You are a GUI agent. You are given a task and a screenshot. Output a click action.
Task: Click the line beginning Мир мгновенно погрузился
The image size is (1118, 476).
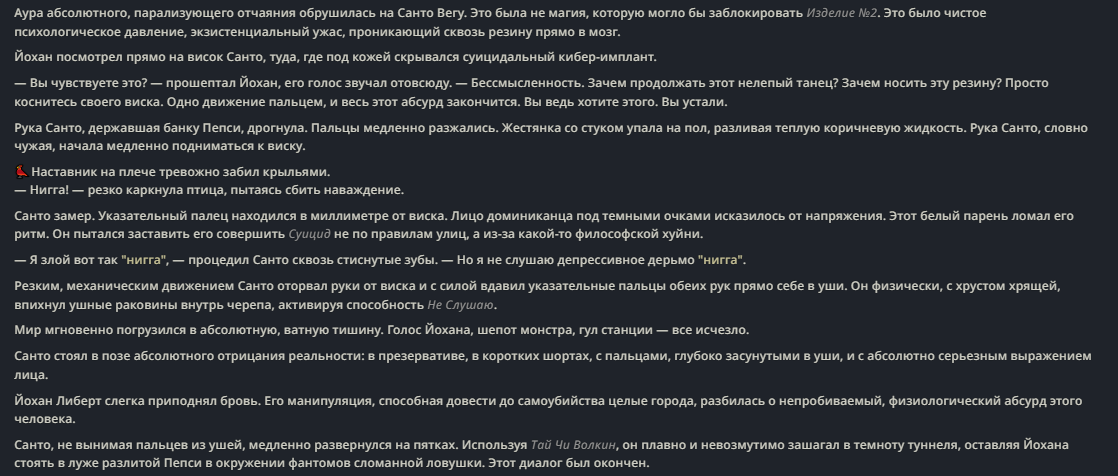tap(381, 331)
